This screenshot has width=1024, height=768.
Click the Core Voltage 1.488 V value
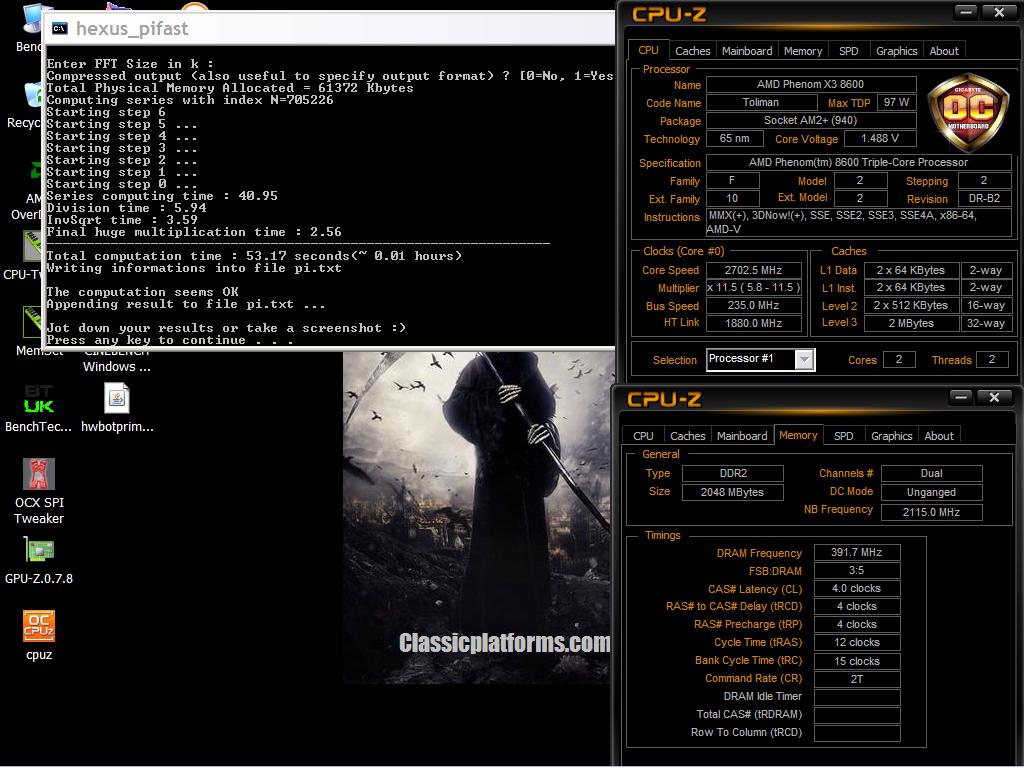(x=880, y=138)
